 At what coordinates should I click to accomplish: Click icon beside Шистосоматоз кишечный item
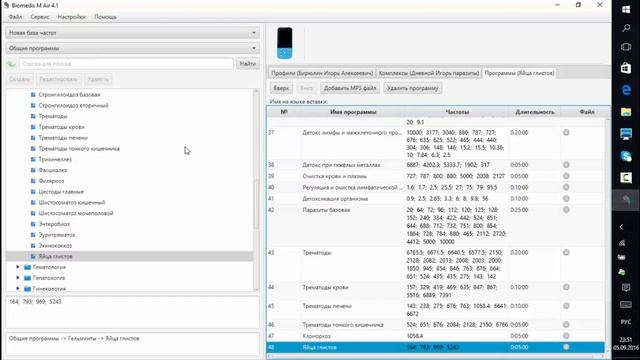tap(33, 202)
